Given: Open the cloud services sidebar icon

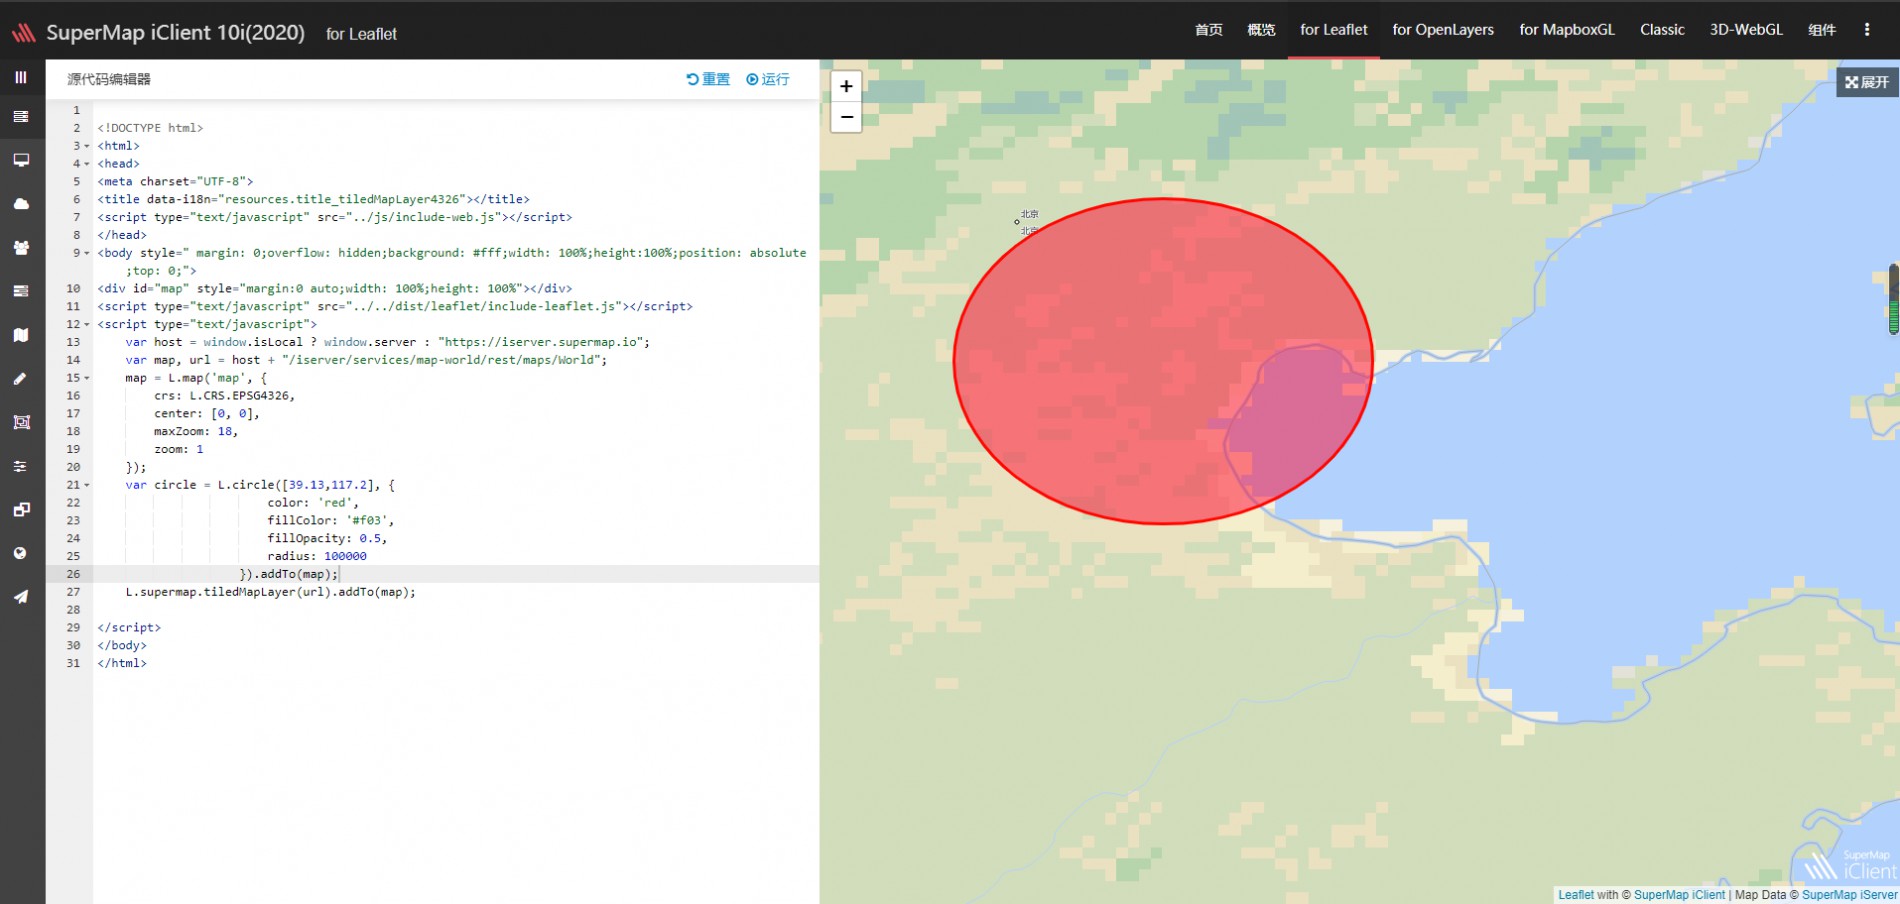Looking at the screenshot, I should tap(21, 204).
